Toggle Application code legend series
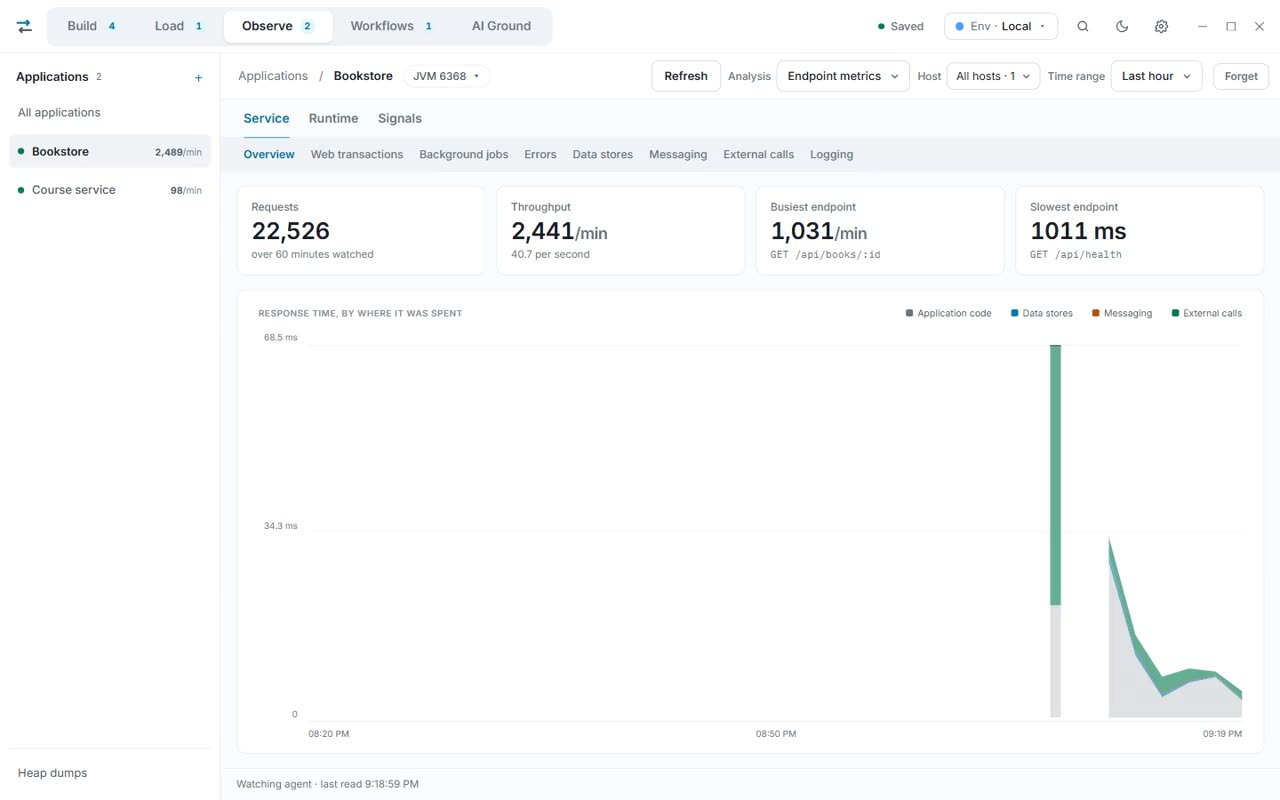This screenshot has height=800, width=1280. 948,313
